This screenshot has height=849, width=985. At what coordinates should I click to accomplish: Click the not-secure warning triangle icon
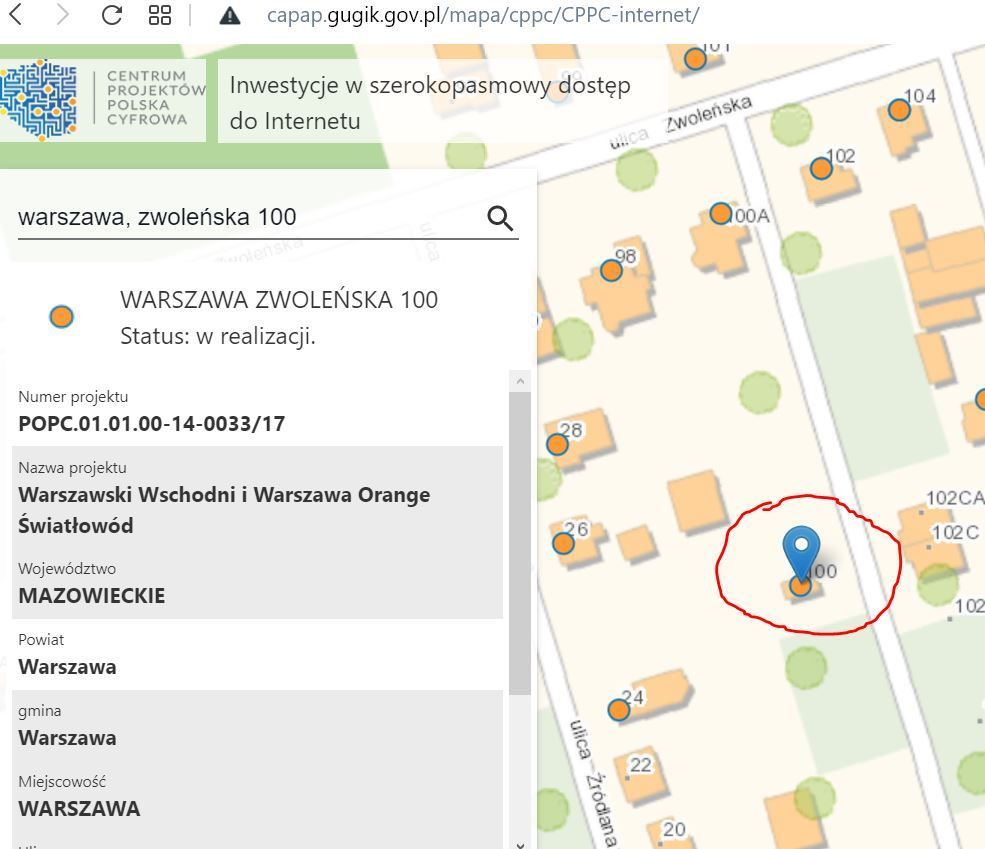(x=230, y=15)
